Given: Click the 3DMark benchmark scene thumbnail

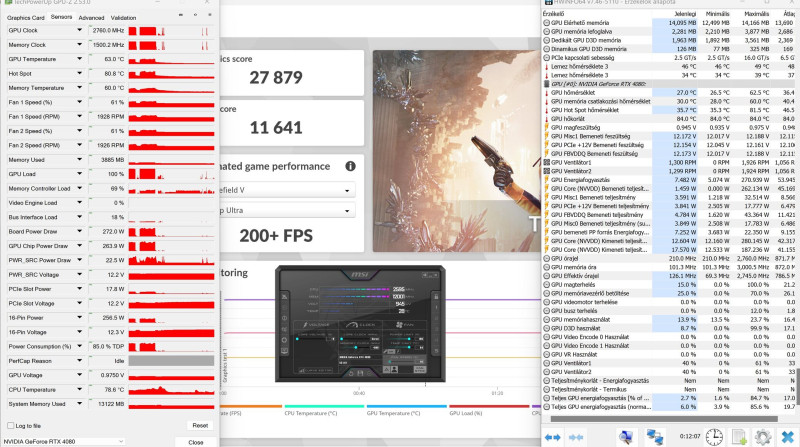Looking at the screenshot, I should pyautogui.click(x=457, y=151).
